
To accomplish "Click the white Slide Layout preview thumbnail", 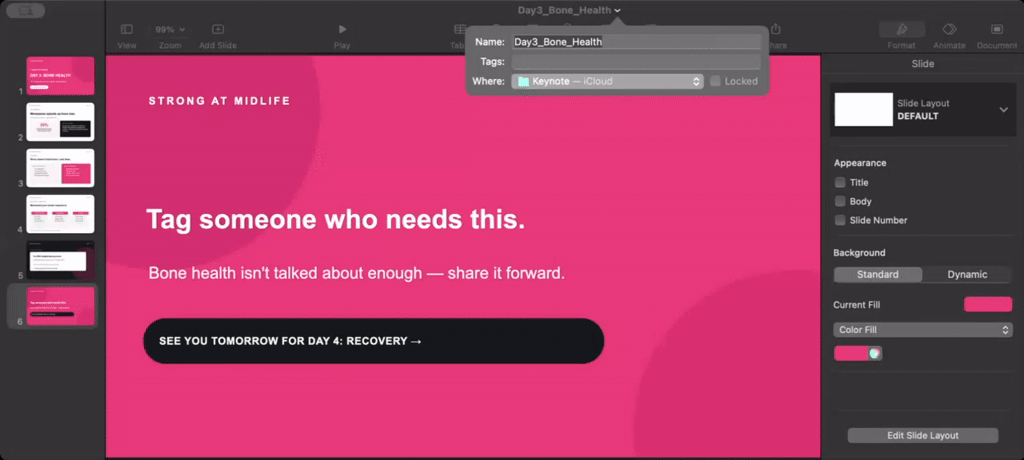I will pyautogui.click(x=863, y=109).
